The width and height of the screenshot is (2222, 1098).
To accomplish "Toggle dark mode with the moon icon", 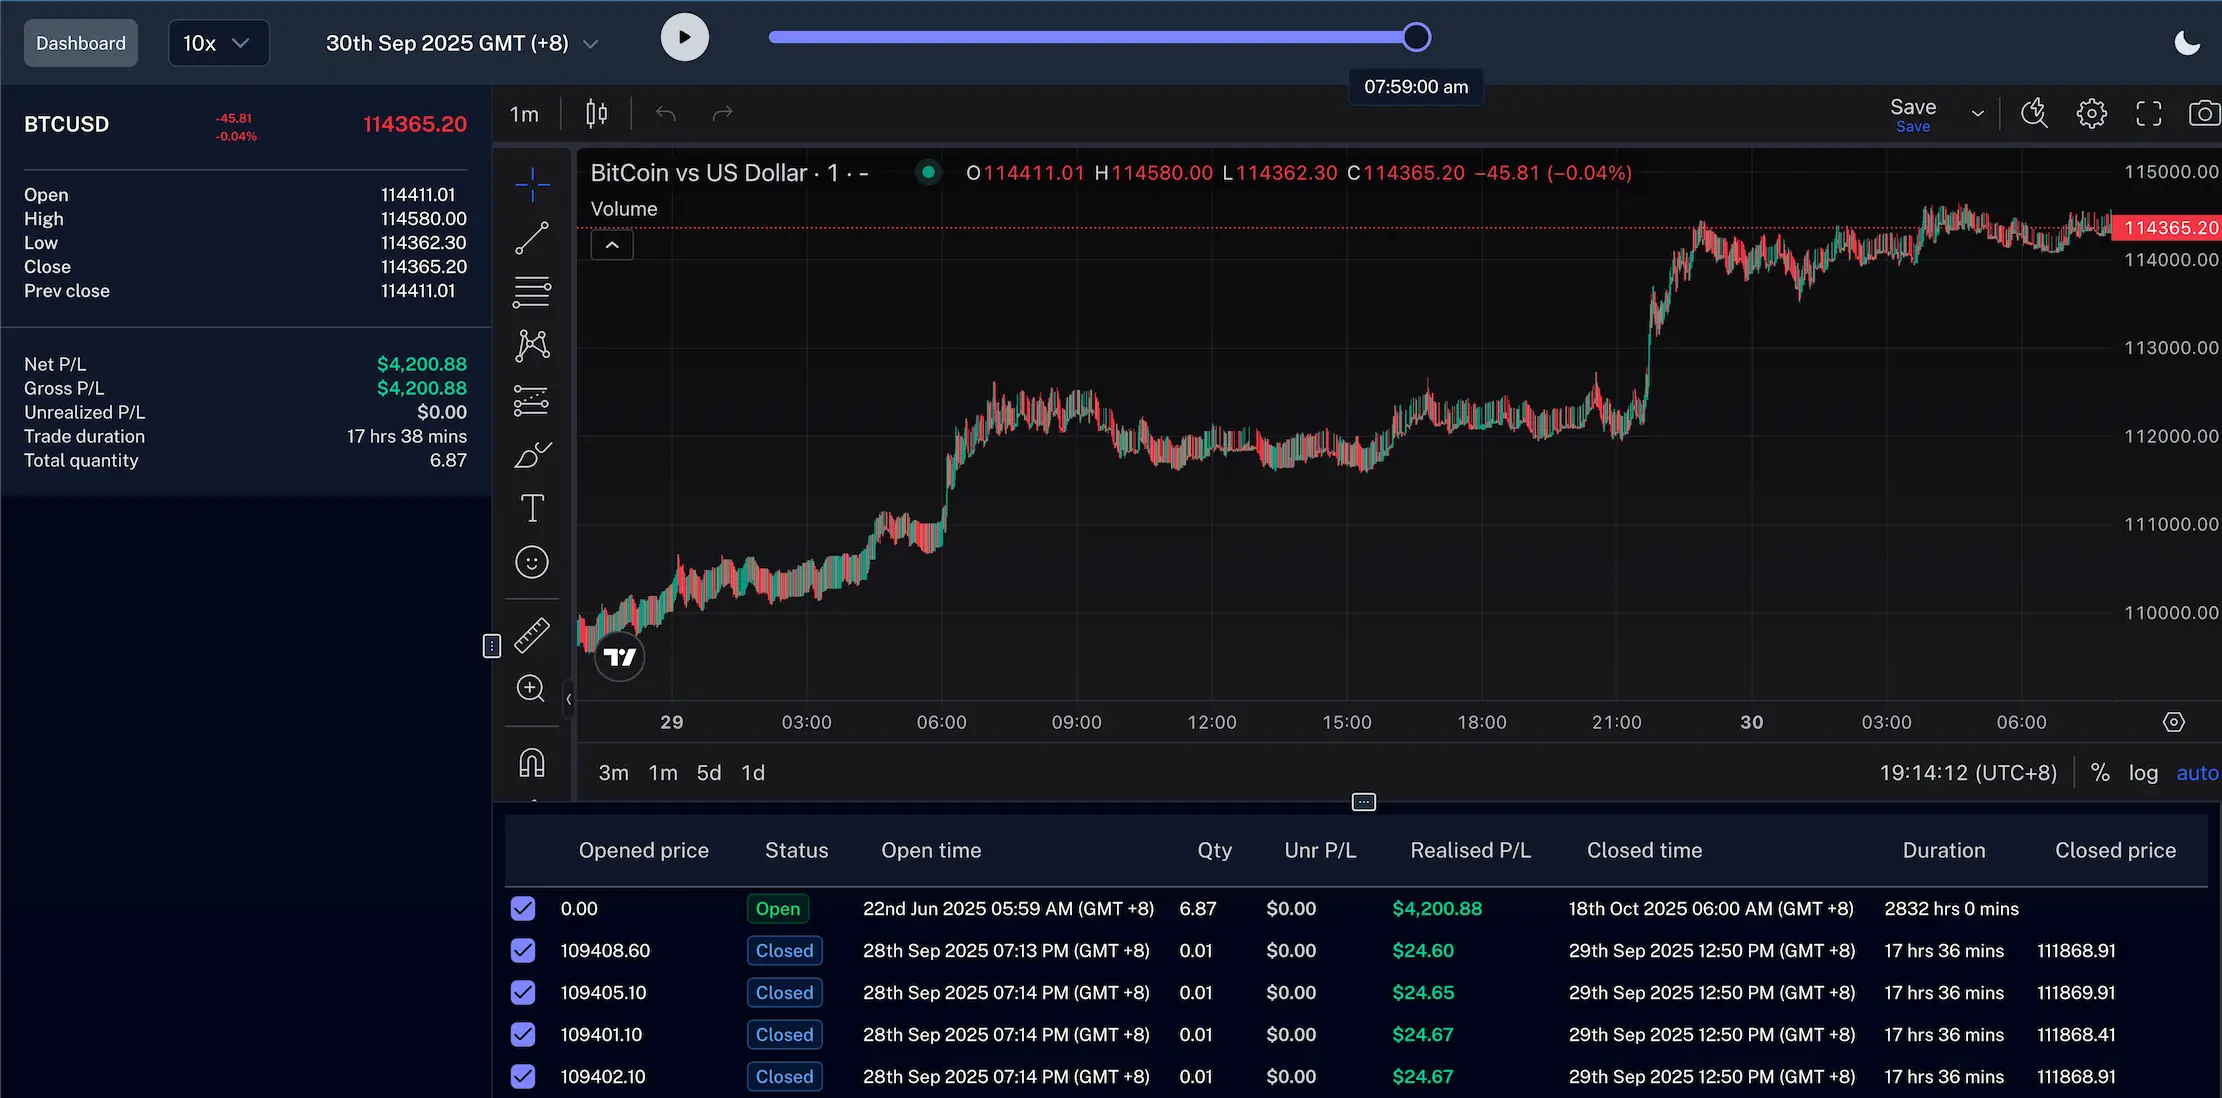I will pyautogui.click(x=2187, y=42).
